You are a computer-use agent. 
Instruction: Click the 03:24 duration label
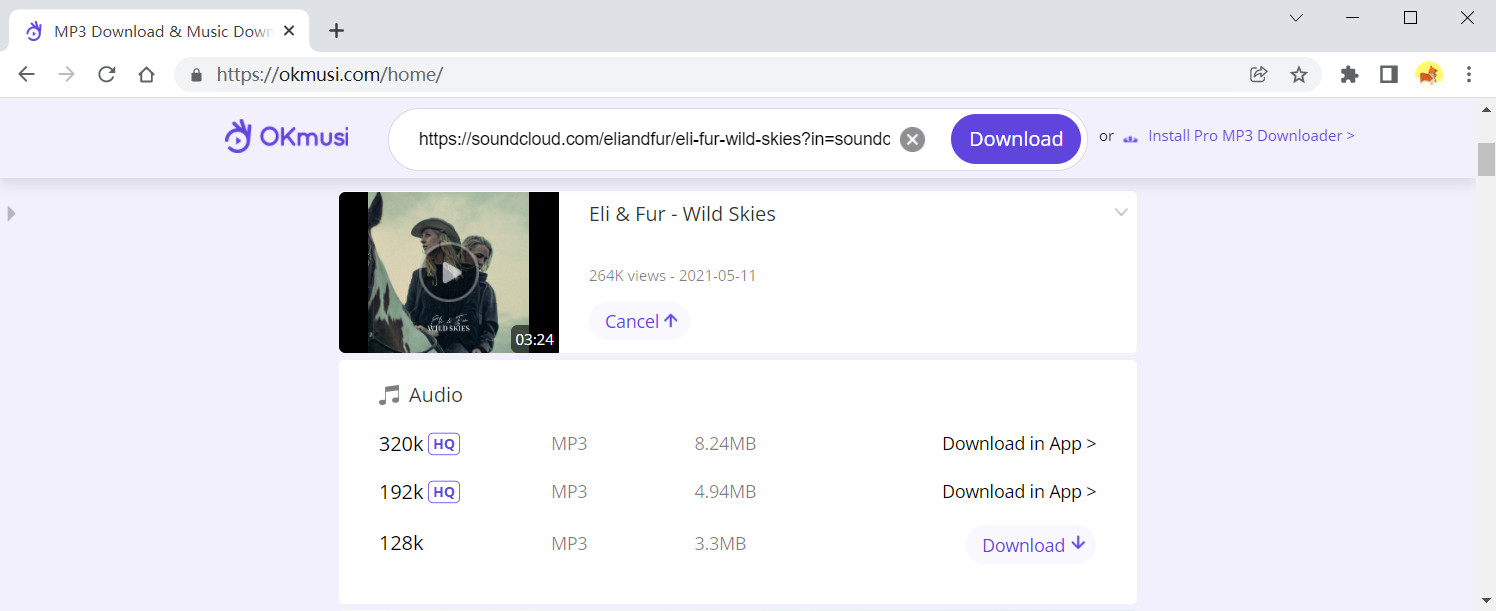[534, 339]
